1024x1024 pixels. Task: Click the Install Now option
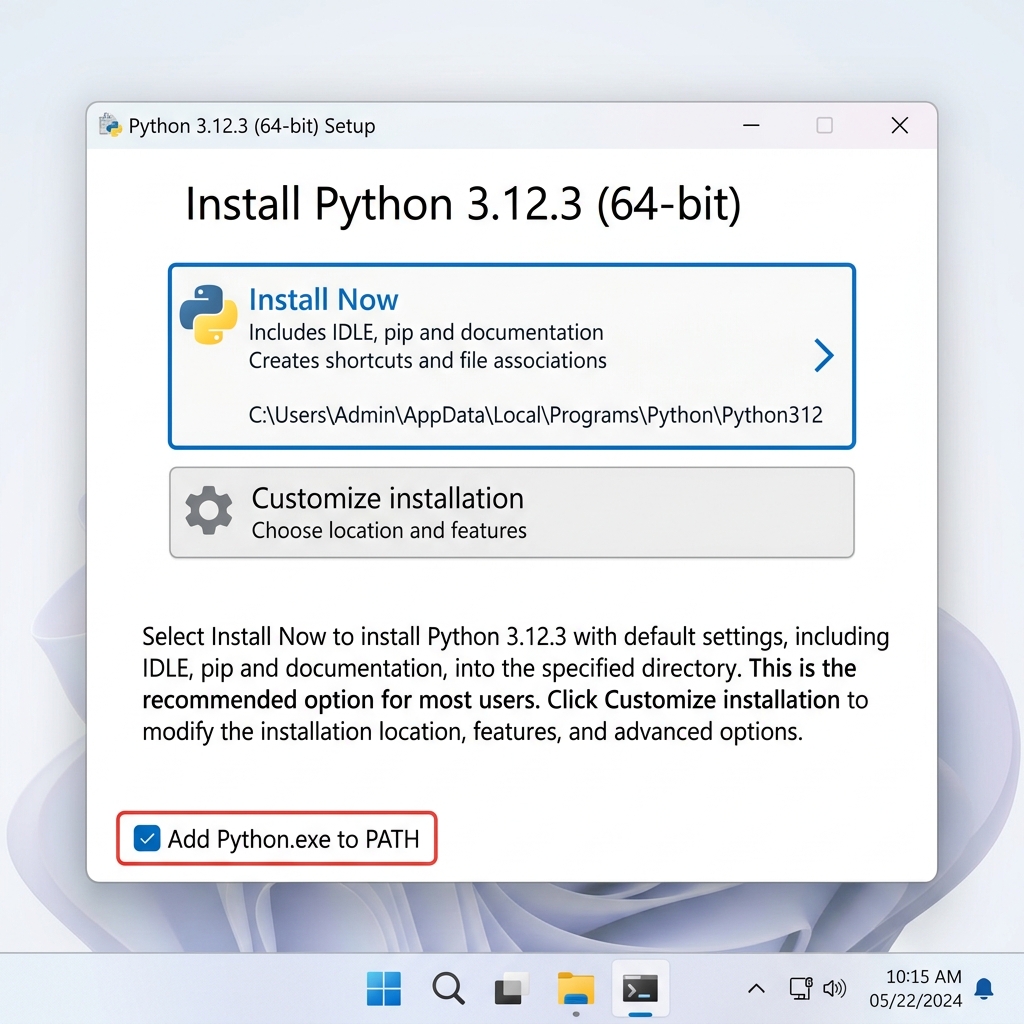click(x=511, y=356)
